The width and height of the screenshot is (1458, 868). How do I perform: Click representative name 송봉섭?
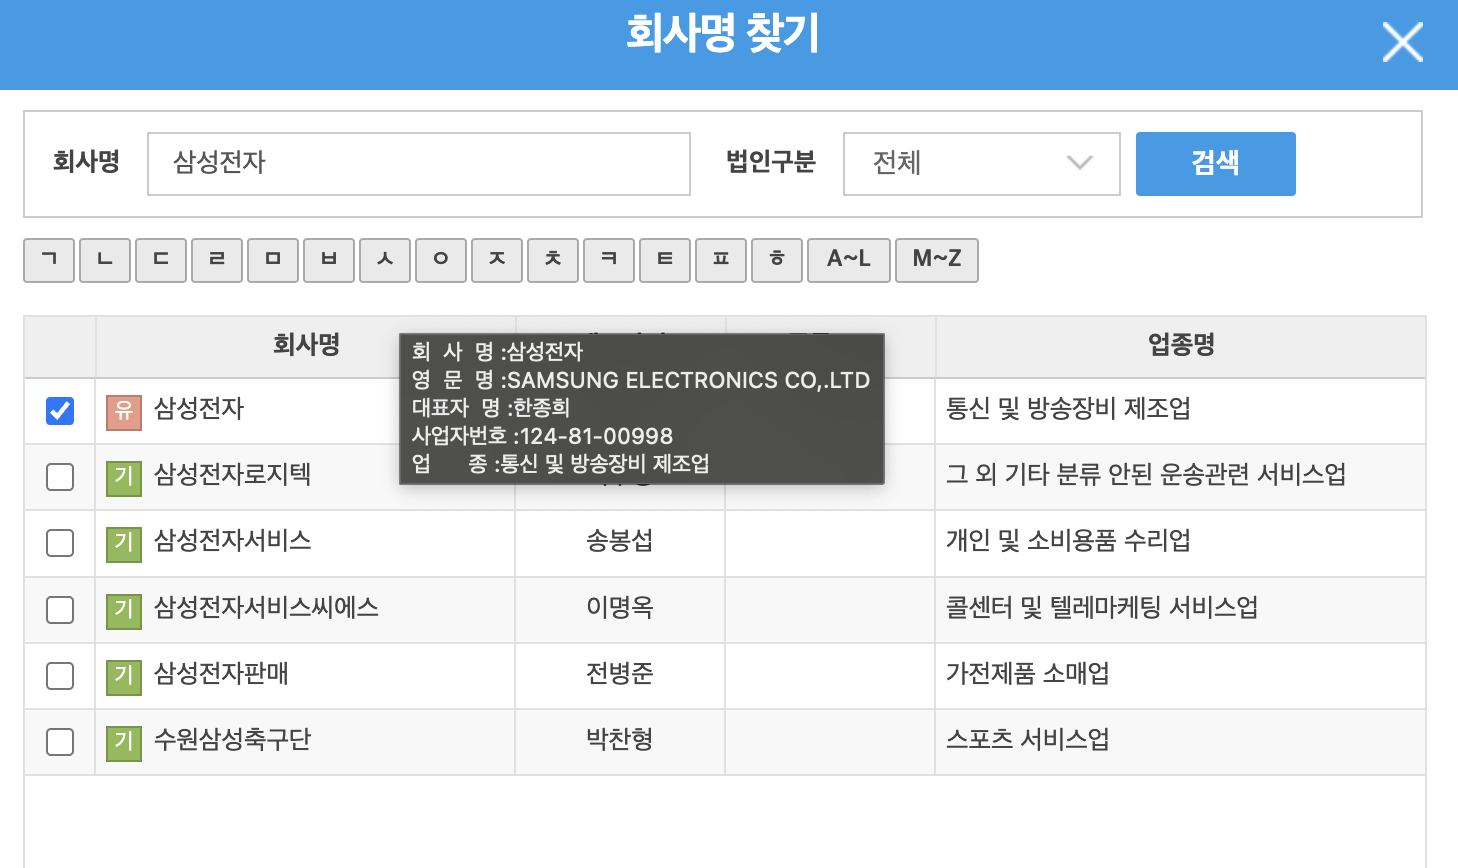click(620, 541)
